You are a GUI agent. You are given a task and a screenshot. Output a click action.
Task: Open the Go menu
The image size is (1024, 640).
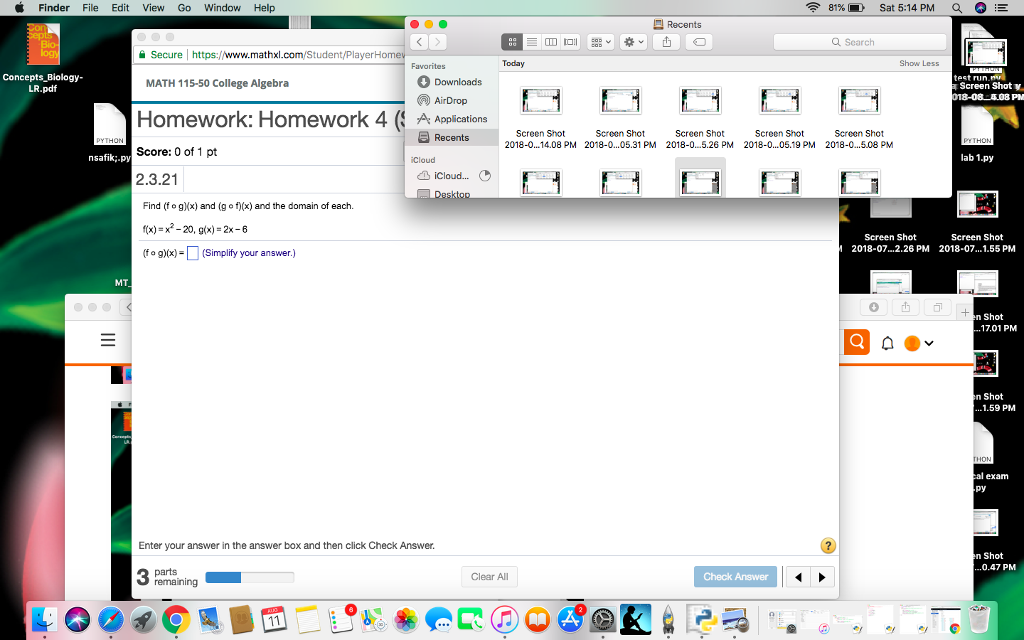184,8
